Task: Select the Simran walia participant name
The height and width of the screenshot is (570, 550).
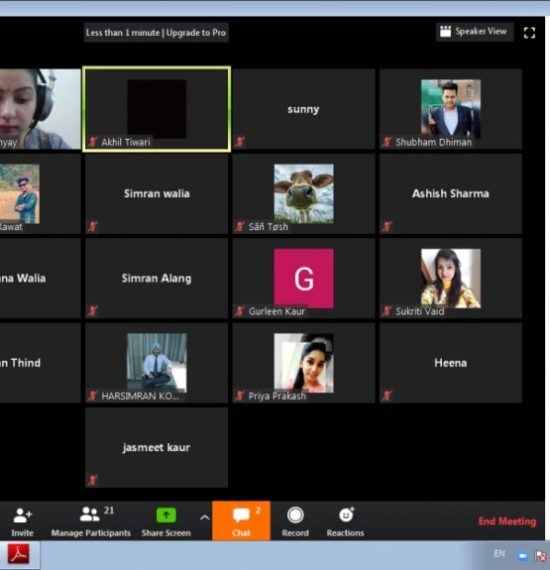Action: click(157, 193)
